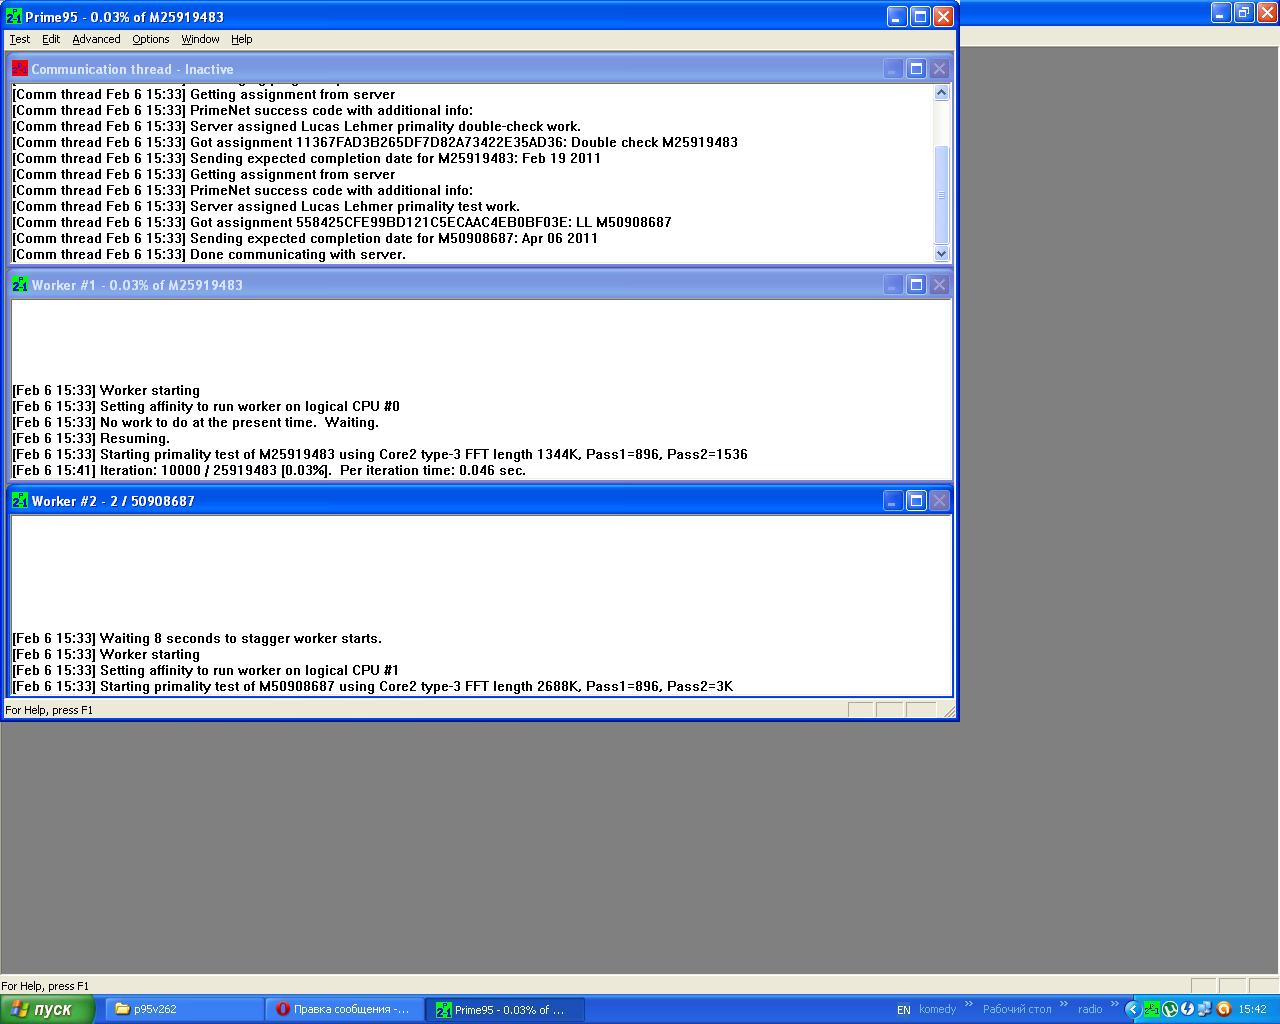Close the main Prime95 window
This screenshot has width=1280, height=1024.
943,16
